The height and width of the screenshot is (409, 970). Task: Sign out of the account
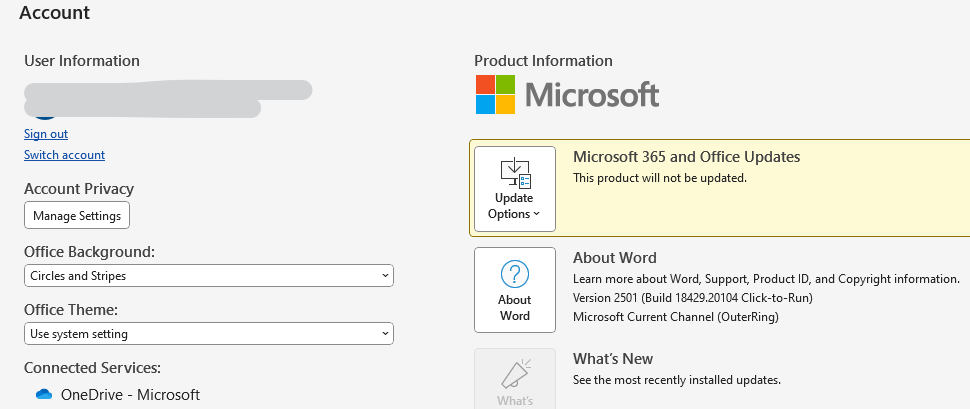click(x=46, y=134)
